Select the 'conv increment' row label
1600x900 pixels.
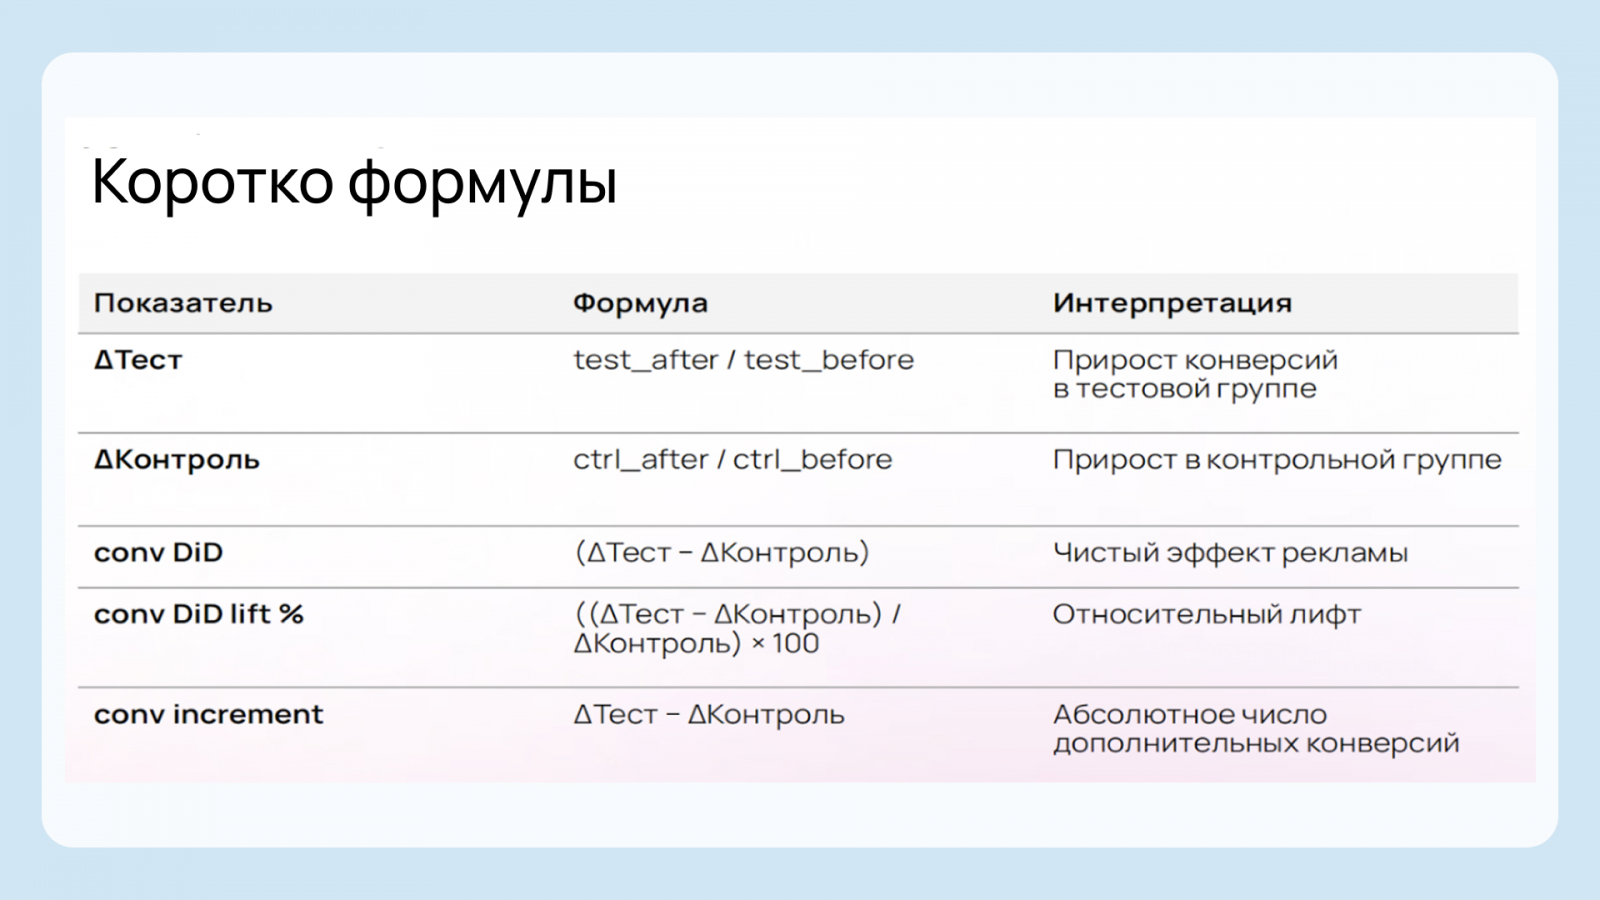pos(208,715)
